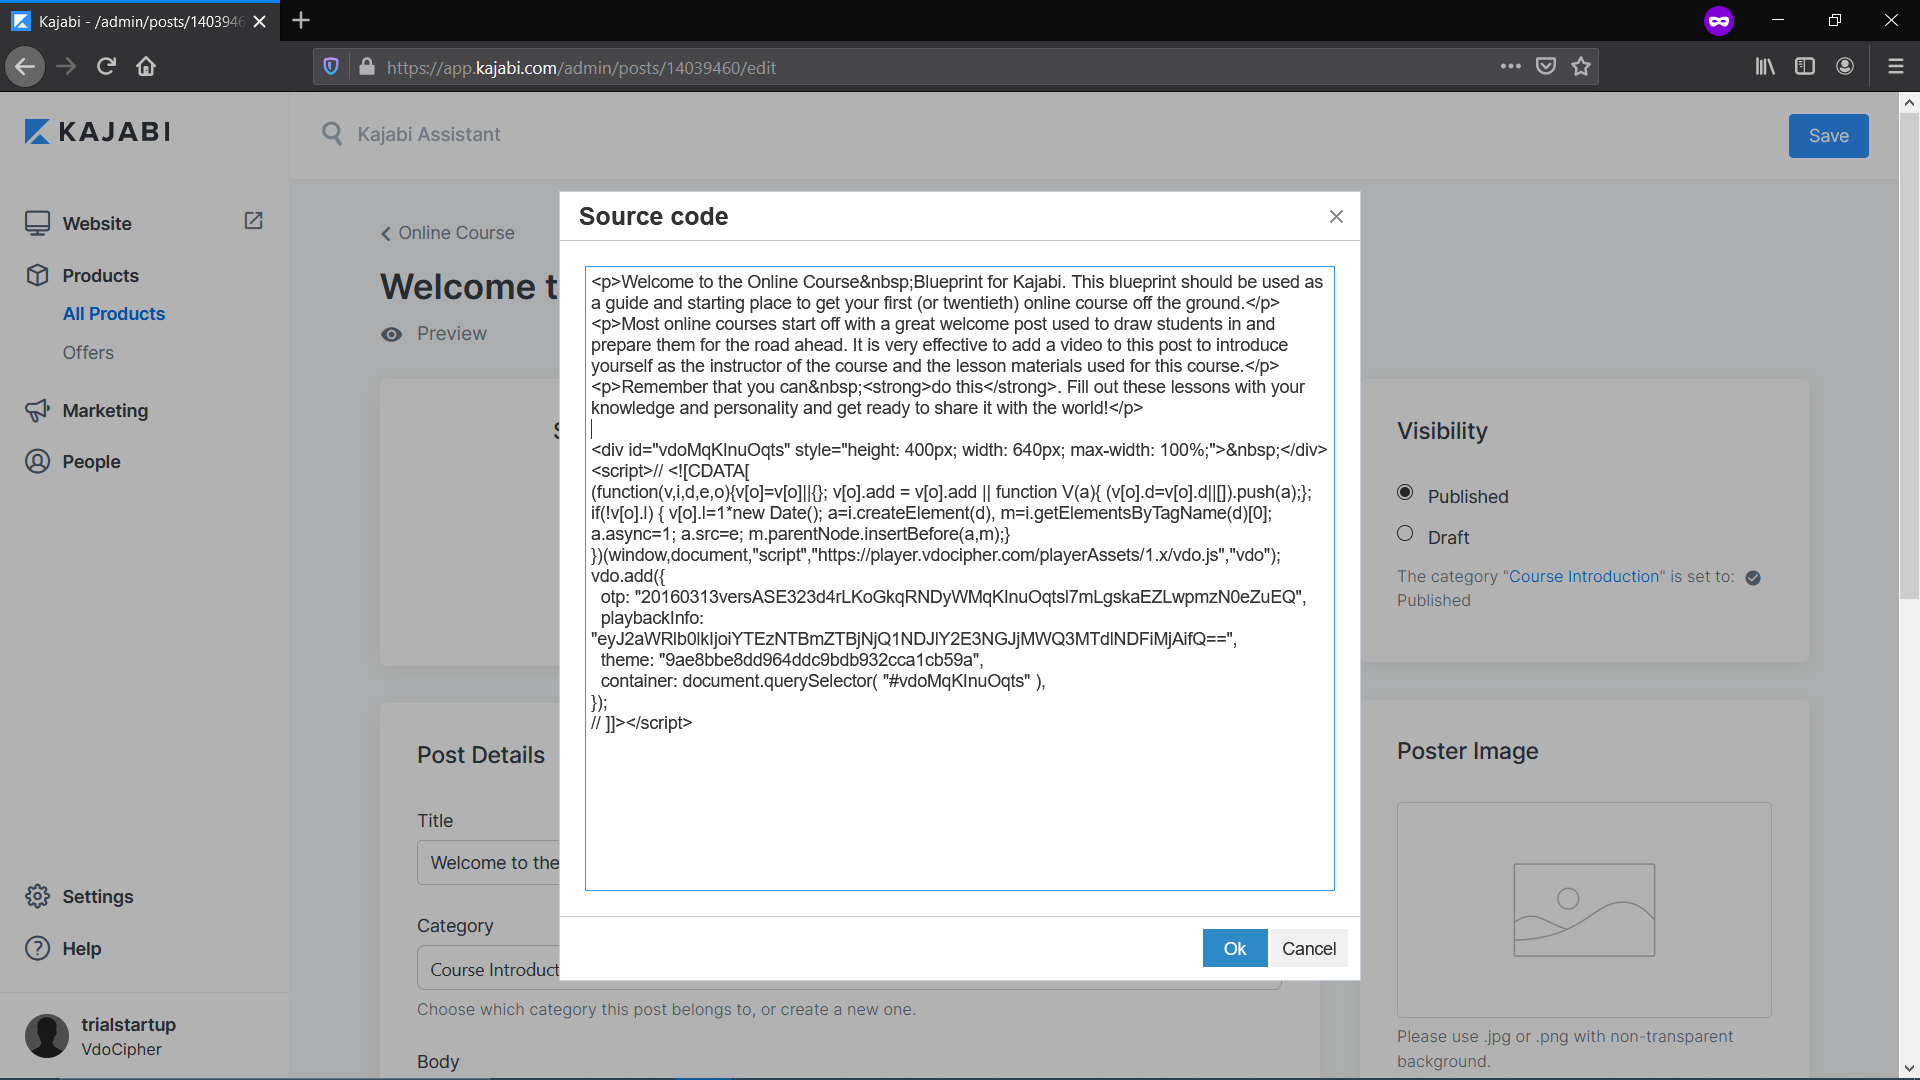Select the Draft visibility option
Screen dimensions: 1920x1080
click(1405, 534)
